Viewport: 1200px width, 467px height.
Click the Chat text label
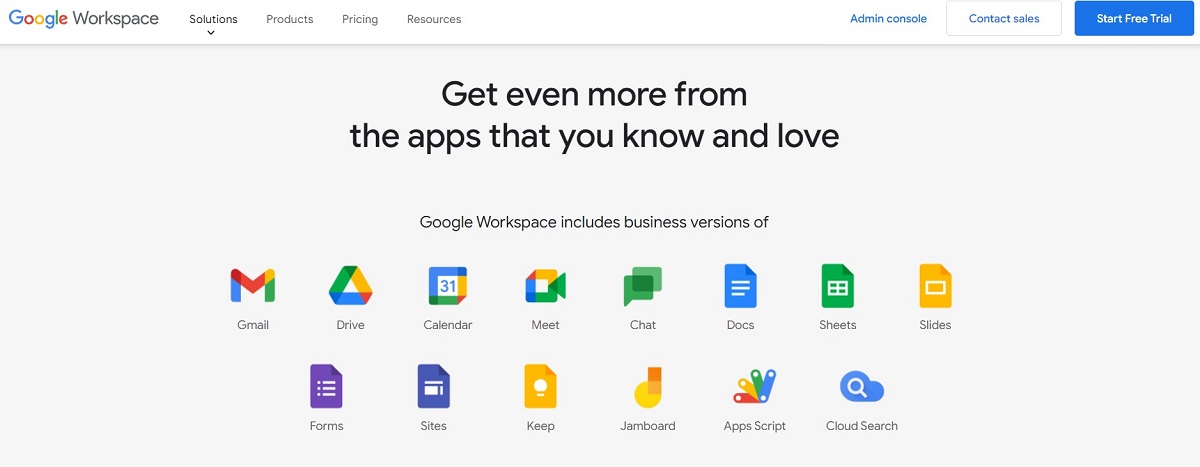tap(643, 325)
